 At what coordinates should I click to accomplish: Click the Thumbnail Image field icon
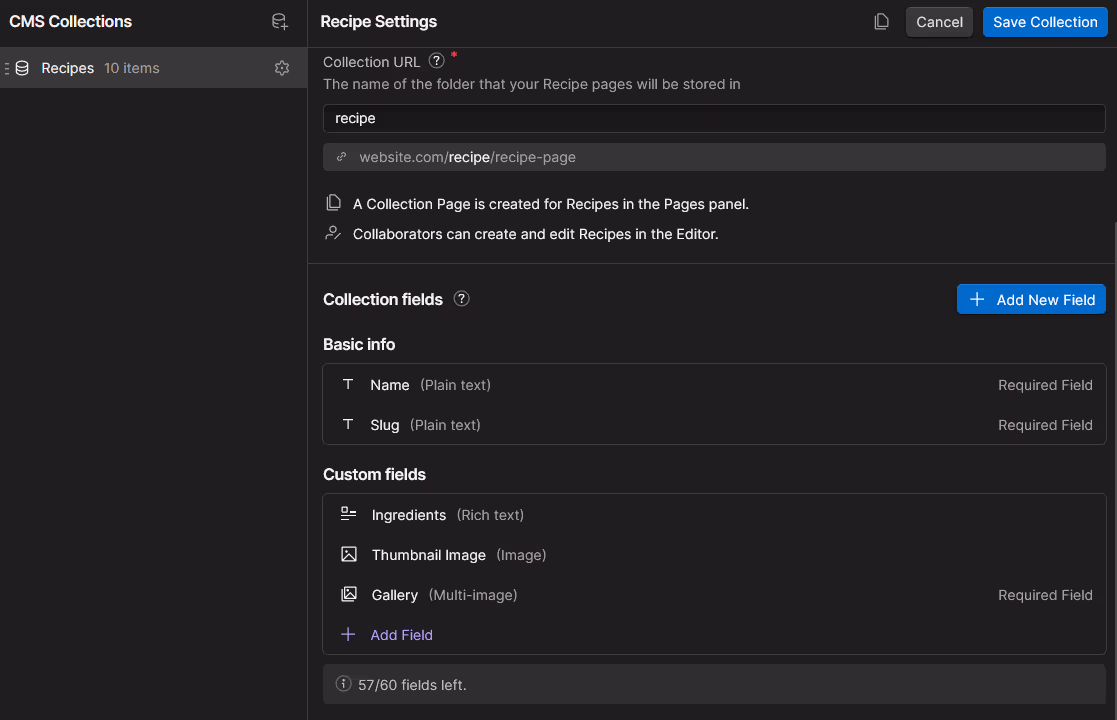click(348, 554)
